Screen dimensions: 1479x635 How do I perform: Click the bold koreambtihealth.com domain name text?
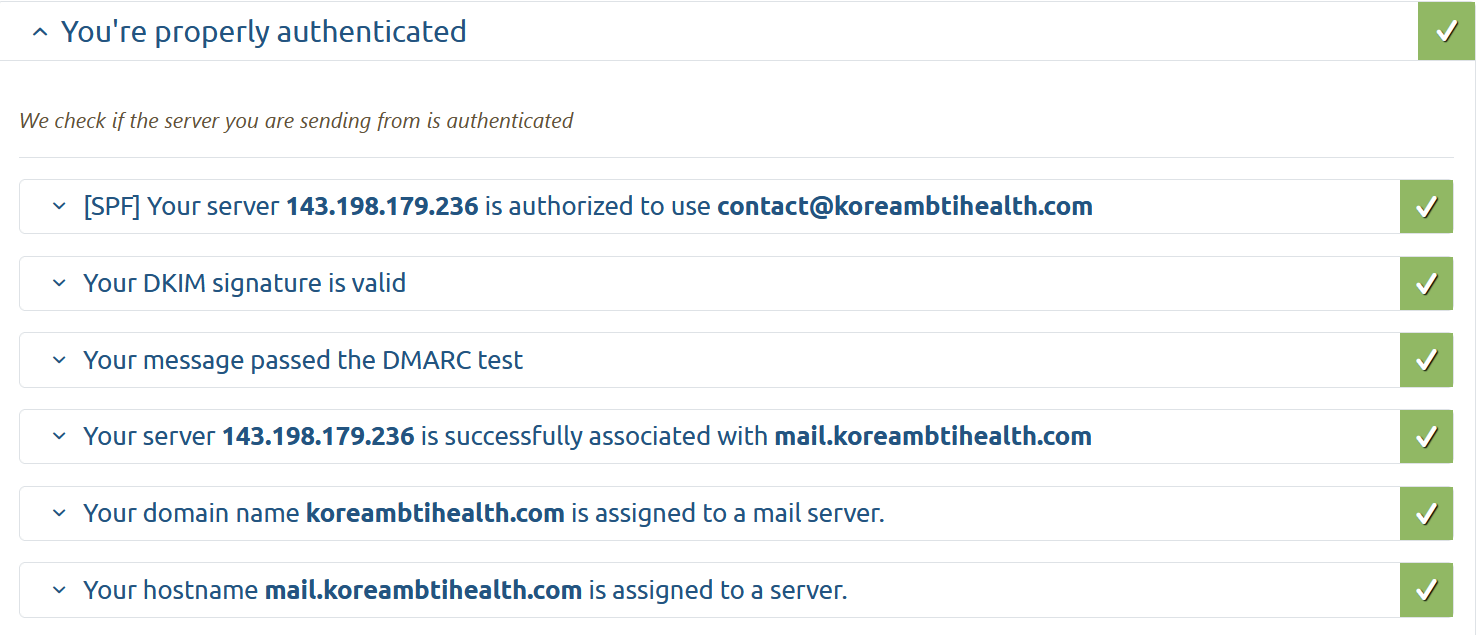click(435, 513)
